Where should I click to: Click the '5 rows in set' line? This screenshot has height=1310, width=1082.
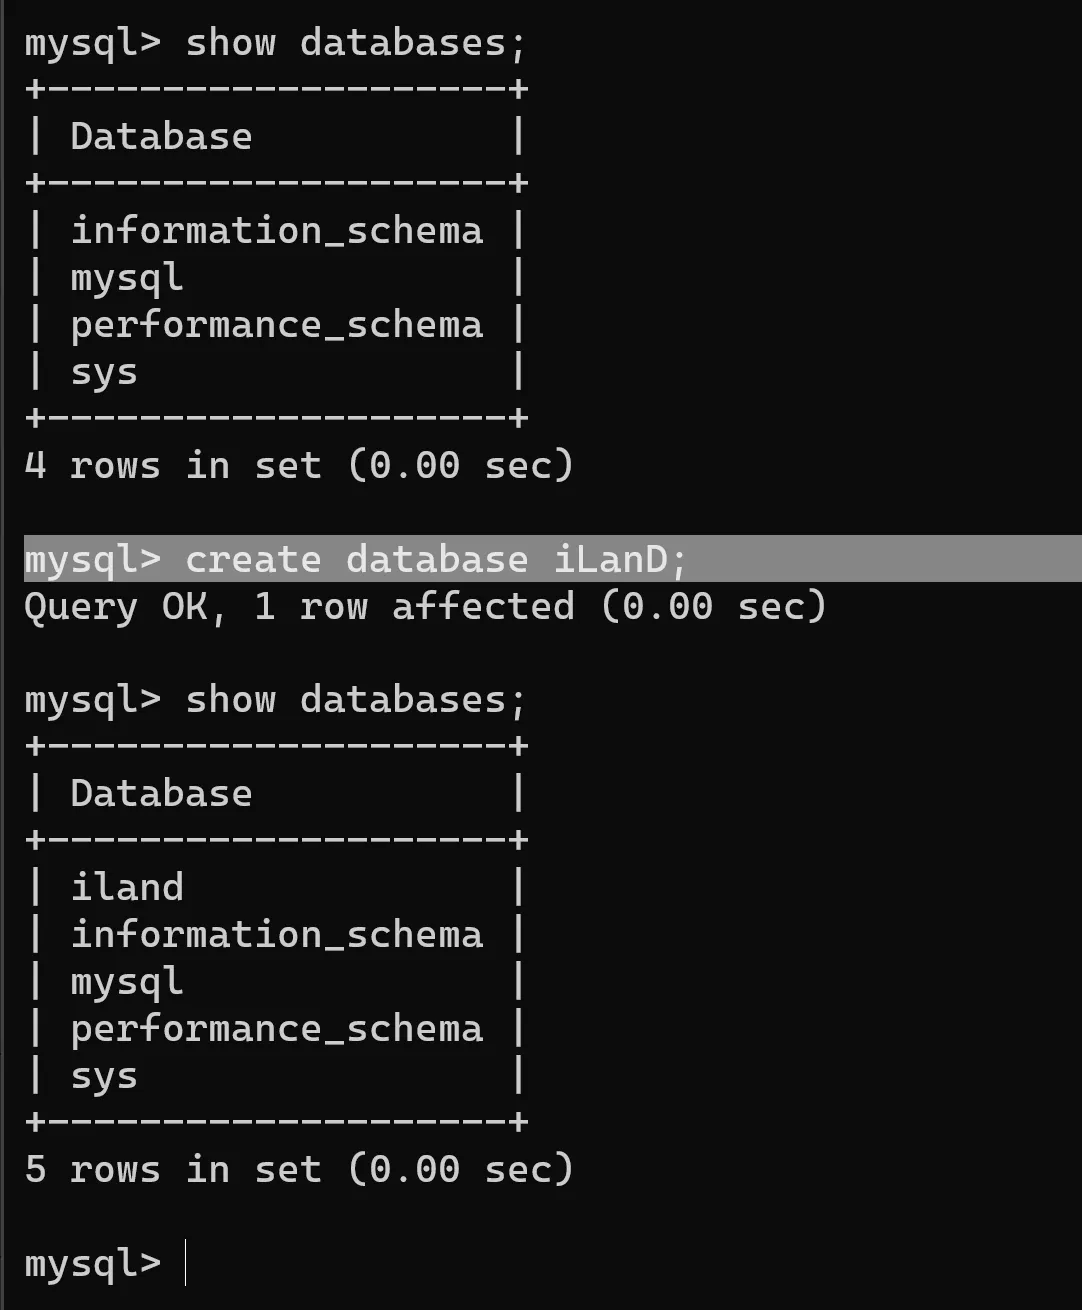click(x=298, y=1169)
